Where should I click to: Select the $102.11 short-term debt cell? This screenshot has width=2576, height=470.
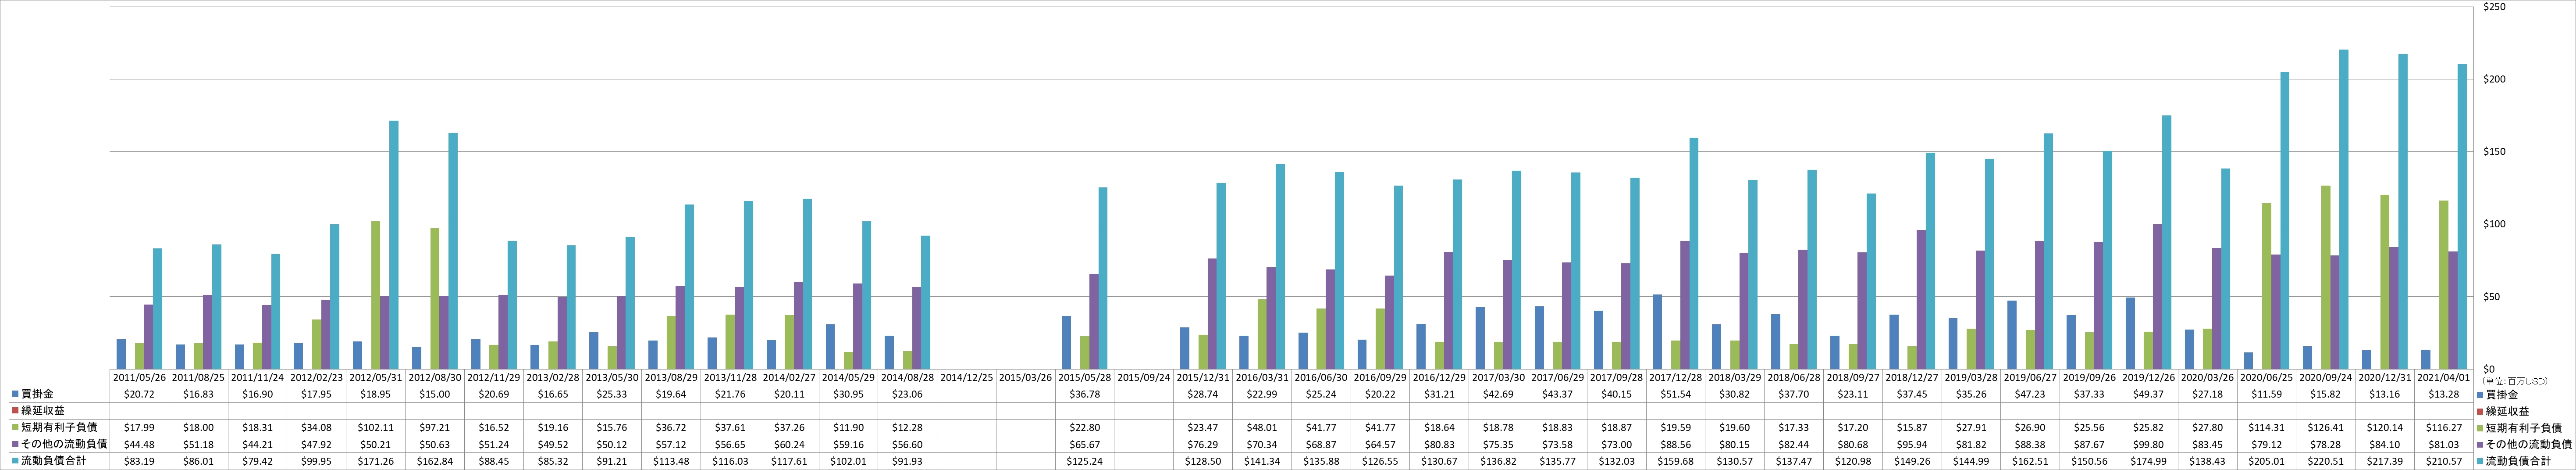point(376,428)
